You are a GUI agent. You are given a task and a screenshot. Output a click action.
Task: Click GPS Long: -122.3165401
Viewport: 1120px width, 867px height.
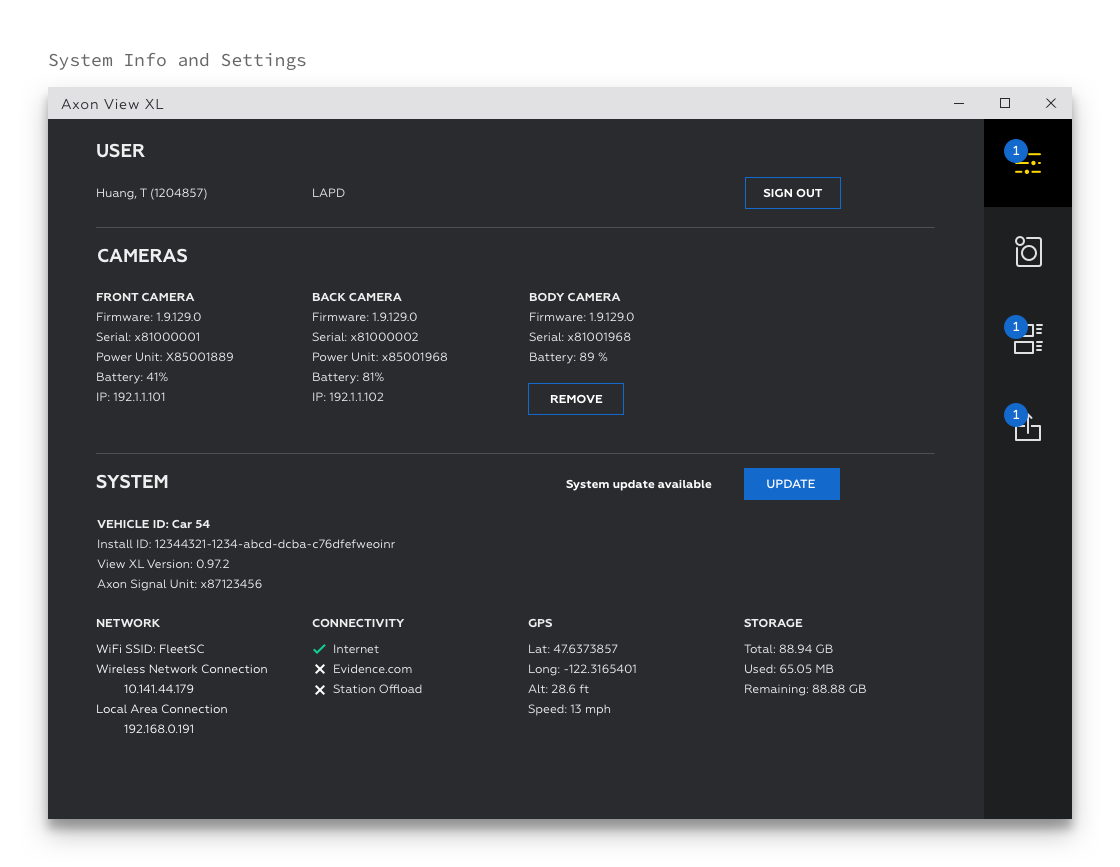[x=582, y=669]
